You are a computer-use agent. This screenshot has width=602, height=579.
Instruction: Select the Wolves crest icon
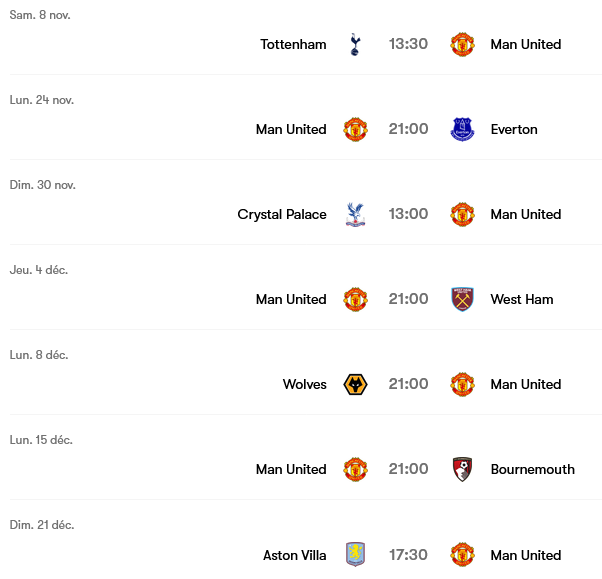(354, 384)
